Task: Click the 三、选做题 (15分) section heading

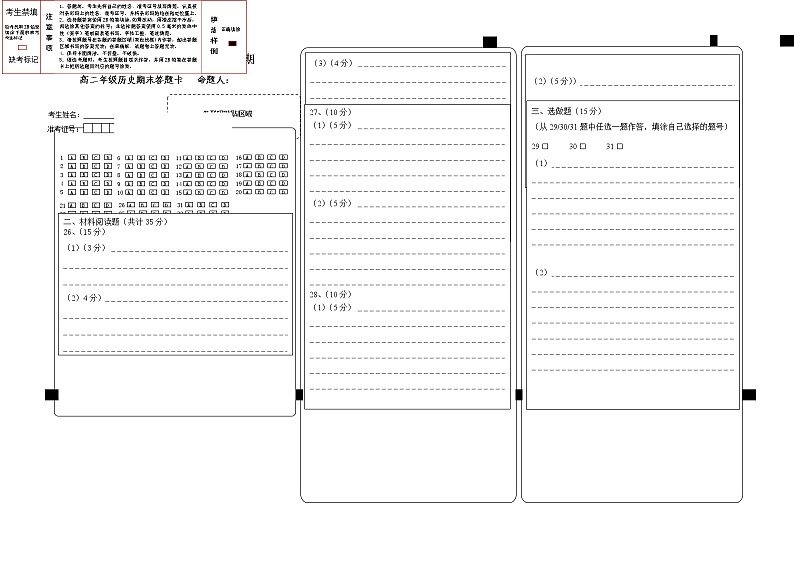Action: click(x=566, y=111)
